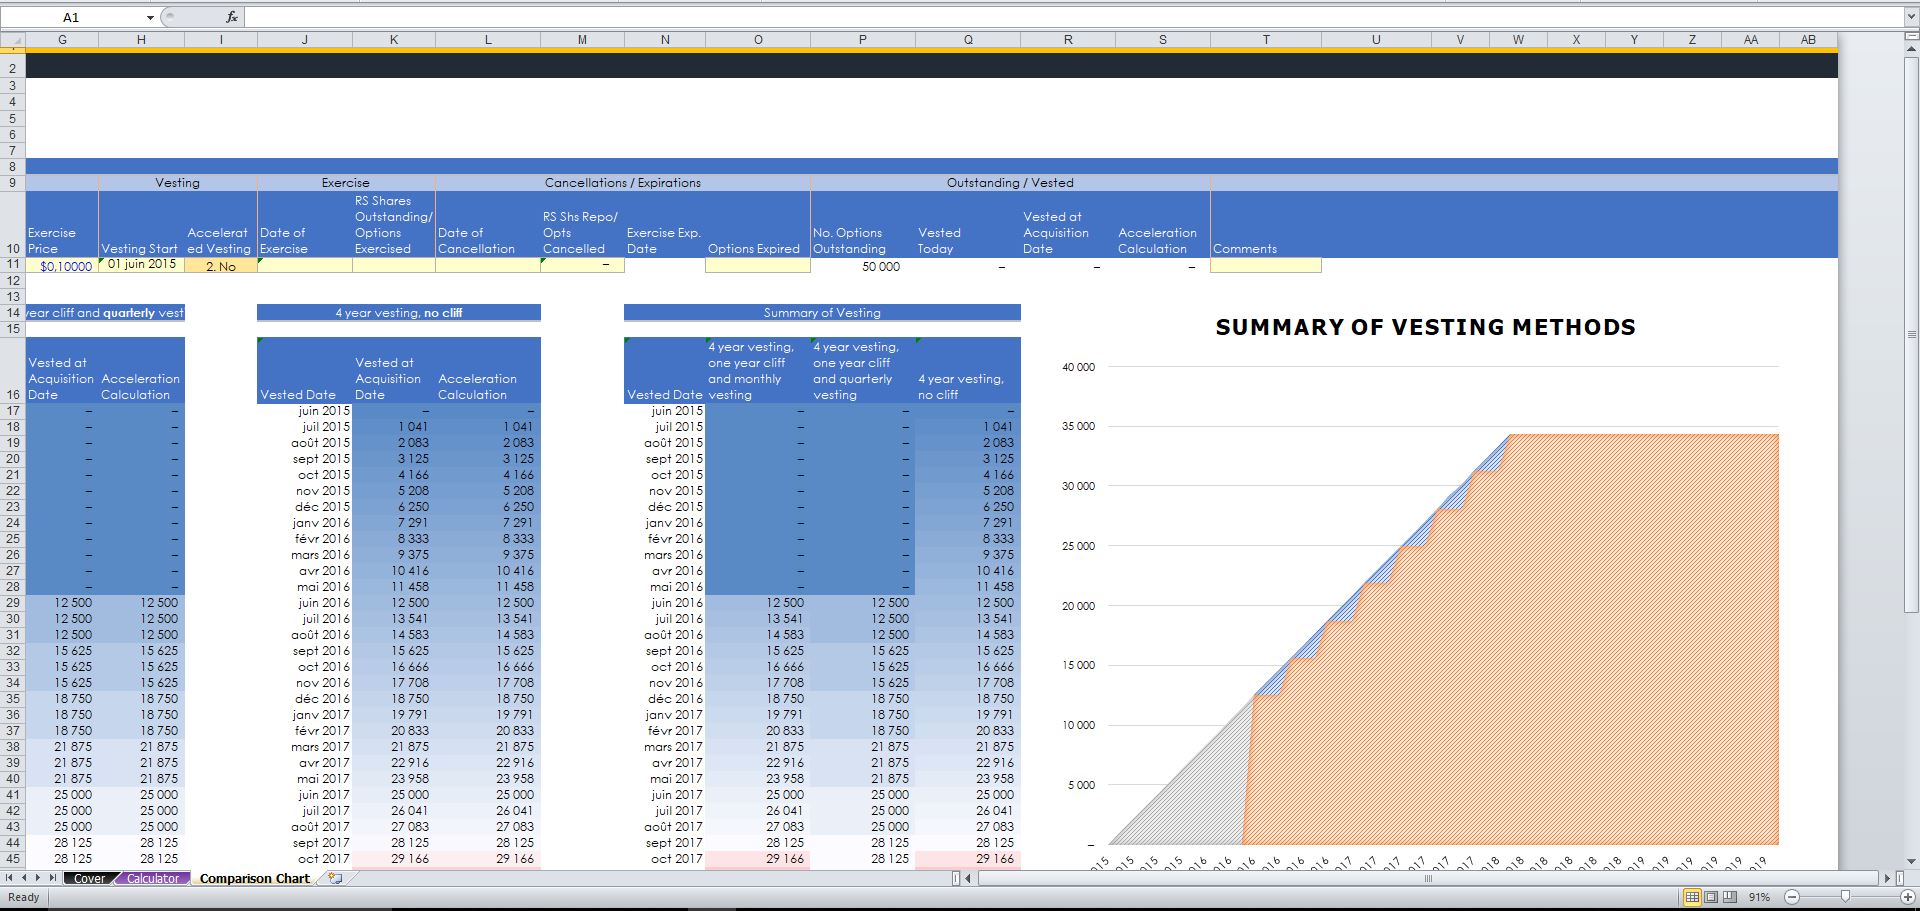The width and height of the screenshot is (1920, 911).
Task: Select column AB header
Action: pyautogui.click(x=1808, y=40)
